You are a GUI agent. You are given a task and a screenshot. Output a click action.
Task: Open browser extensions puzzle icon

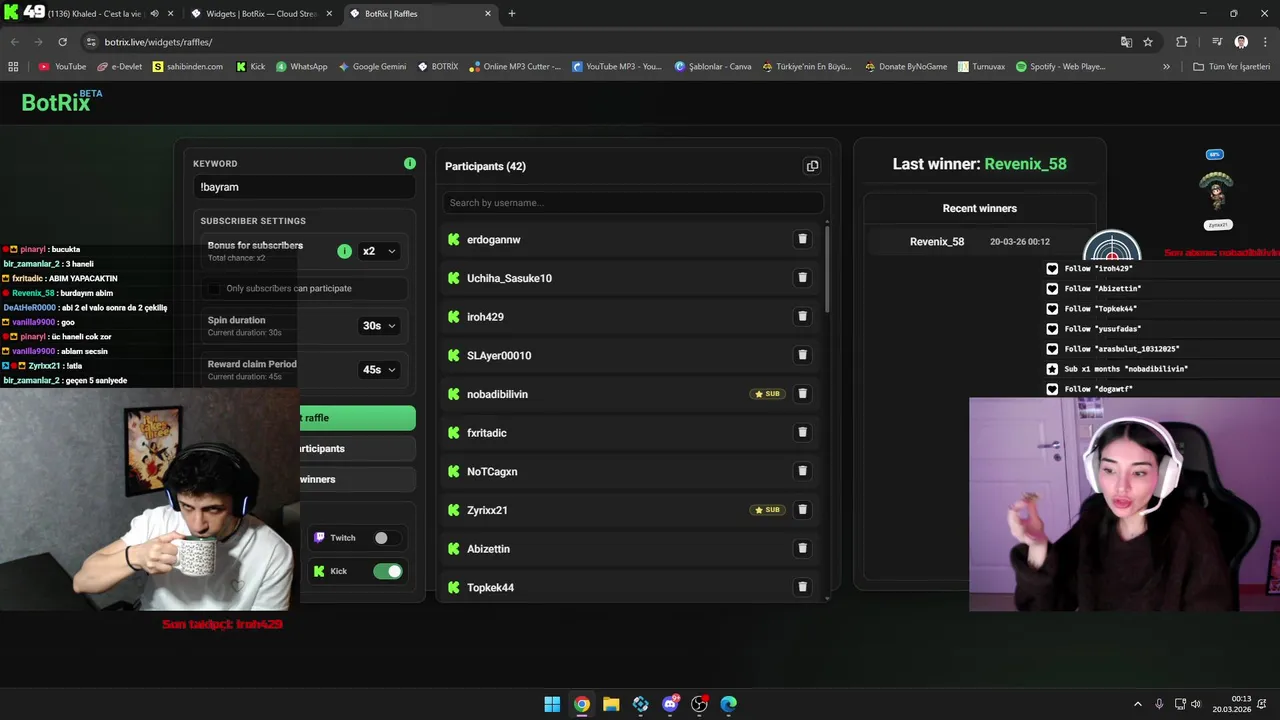click(x=1181, y=42)
